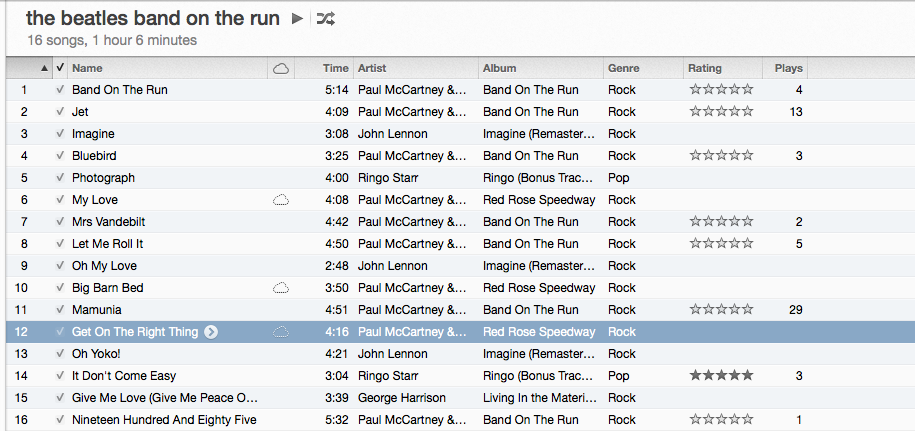This screenshot has width=915, height=431.
Task: Sort songs by the Genre column header
Action: pyautogui.click(x=643, y=68)
